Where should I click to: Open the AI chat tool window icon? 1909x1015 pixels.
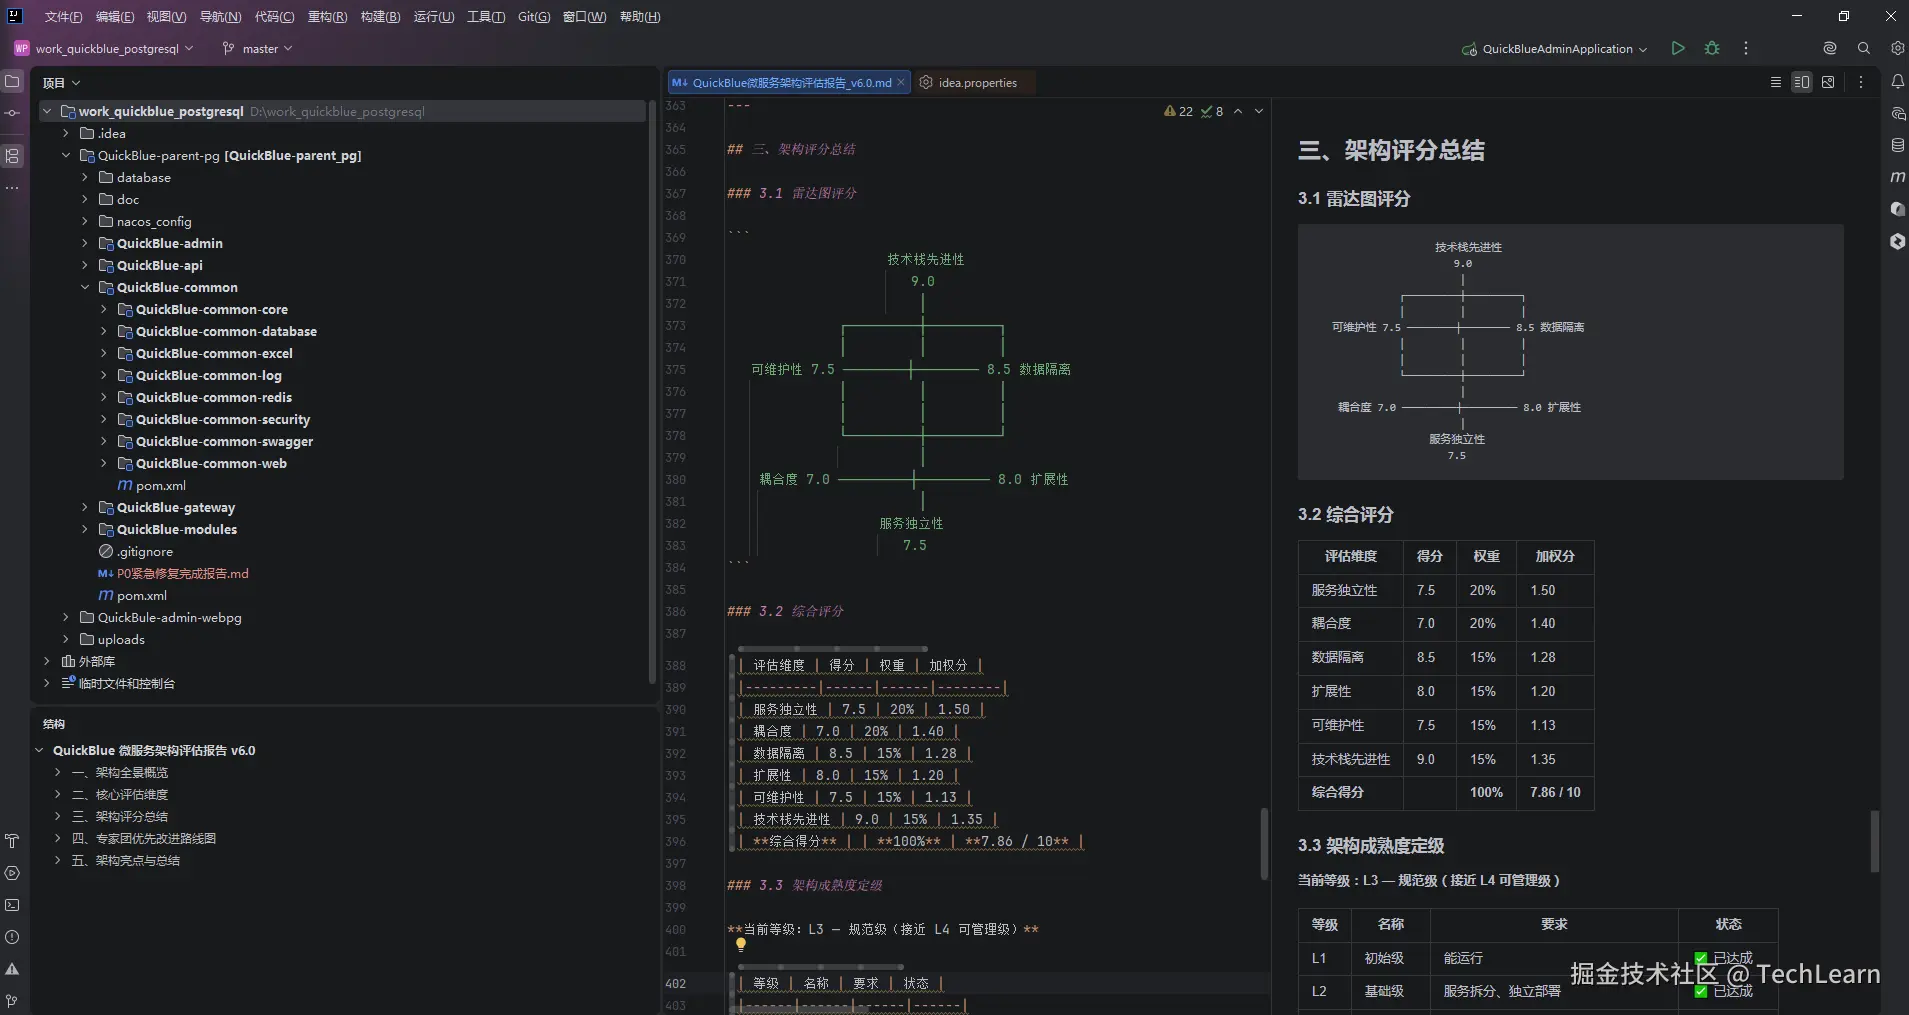[x=1897, y=114]
